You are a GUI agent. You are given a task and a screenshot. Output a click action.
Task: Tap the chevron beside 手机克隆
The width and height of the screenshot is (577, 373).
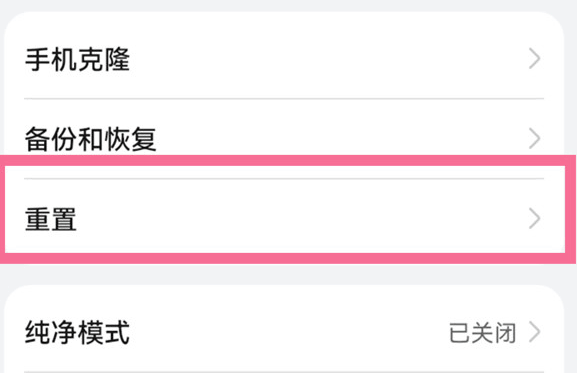click(535, 58)
